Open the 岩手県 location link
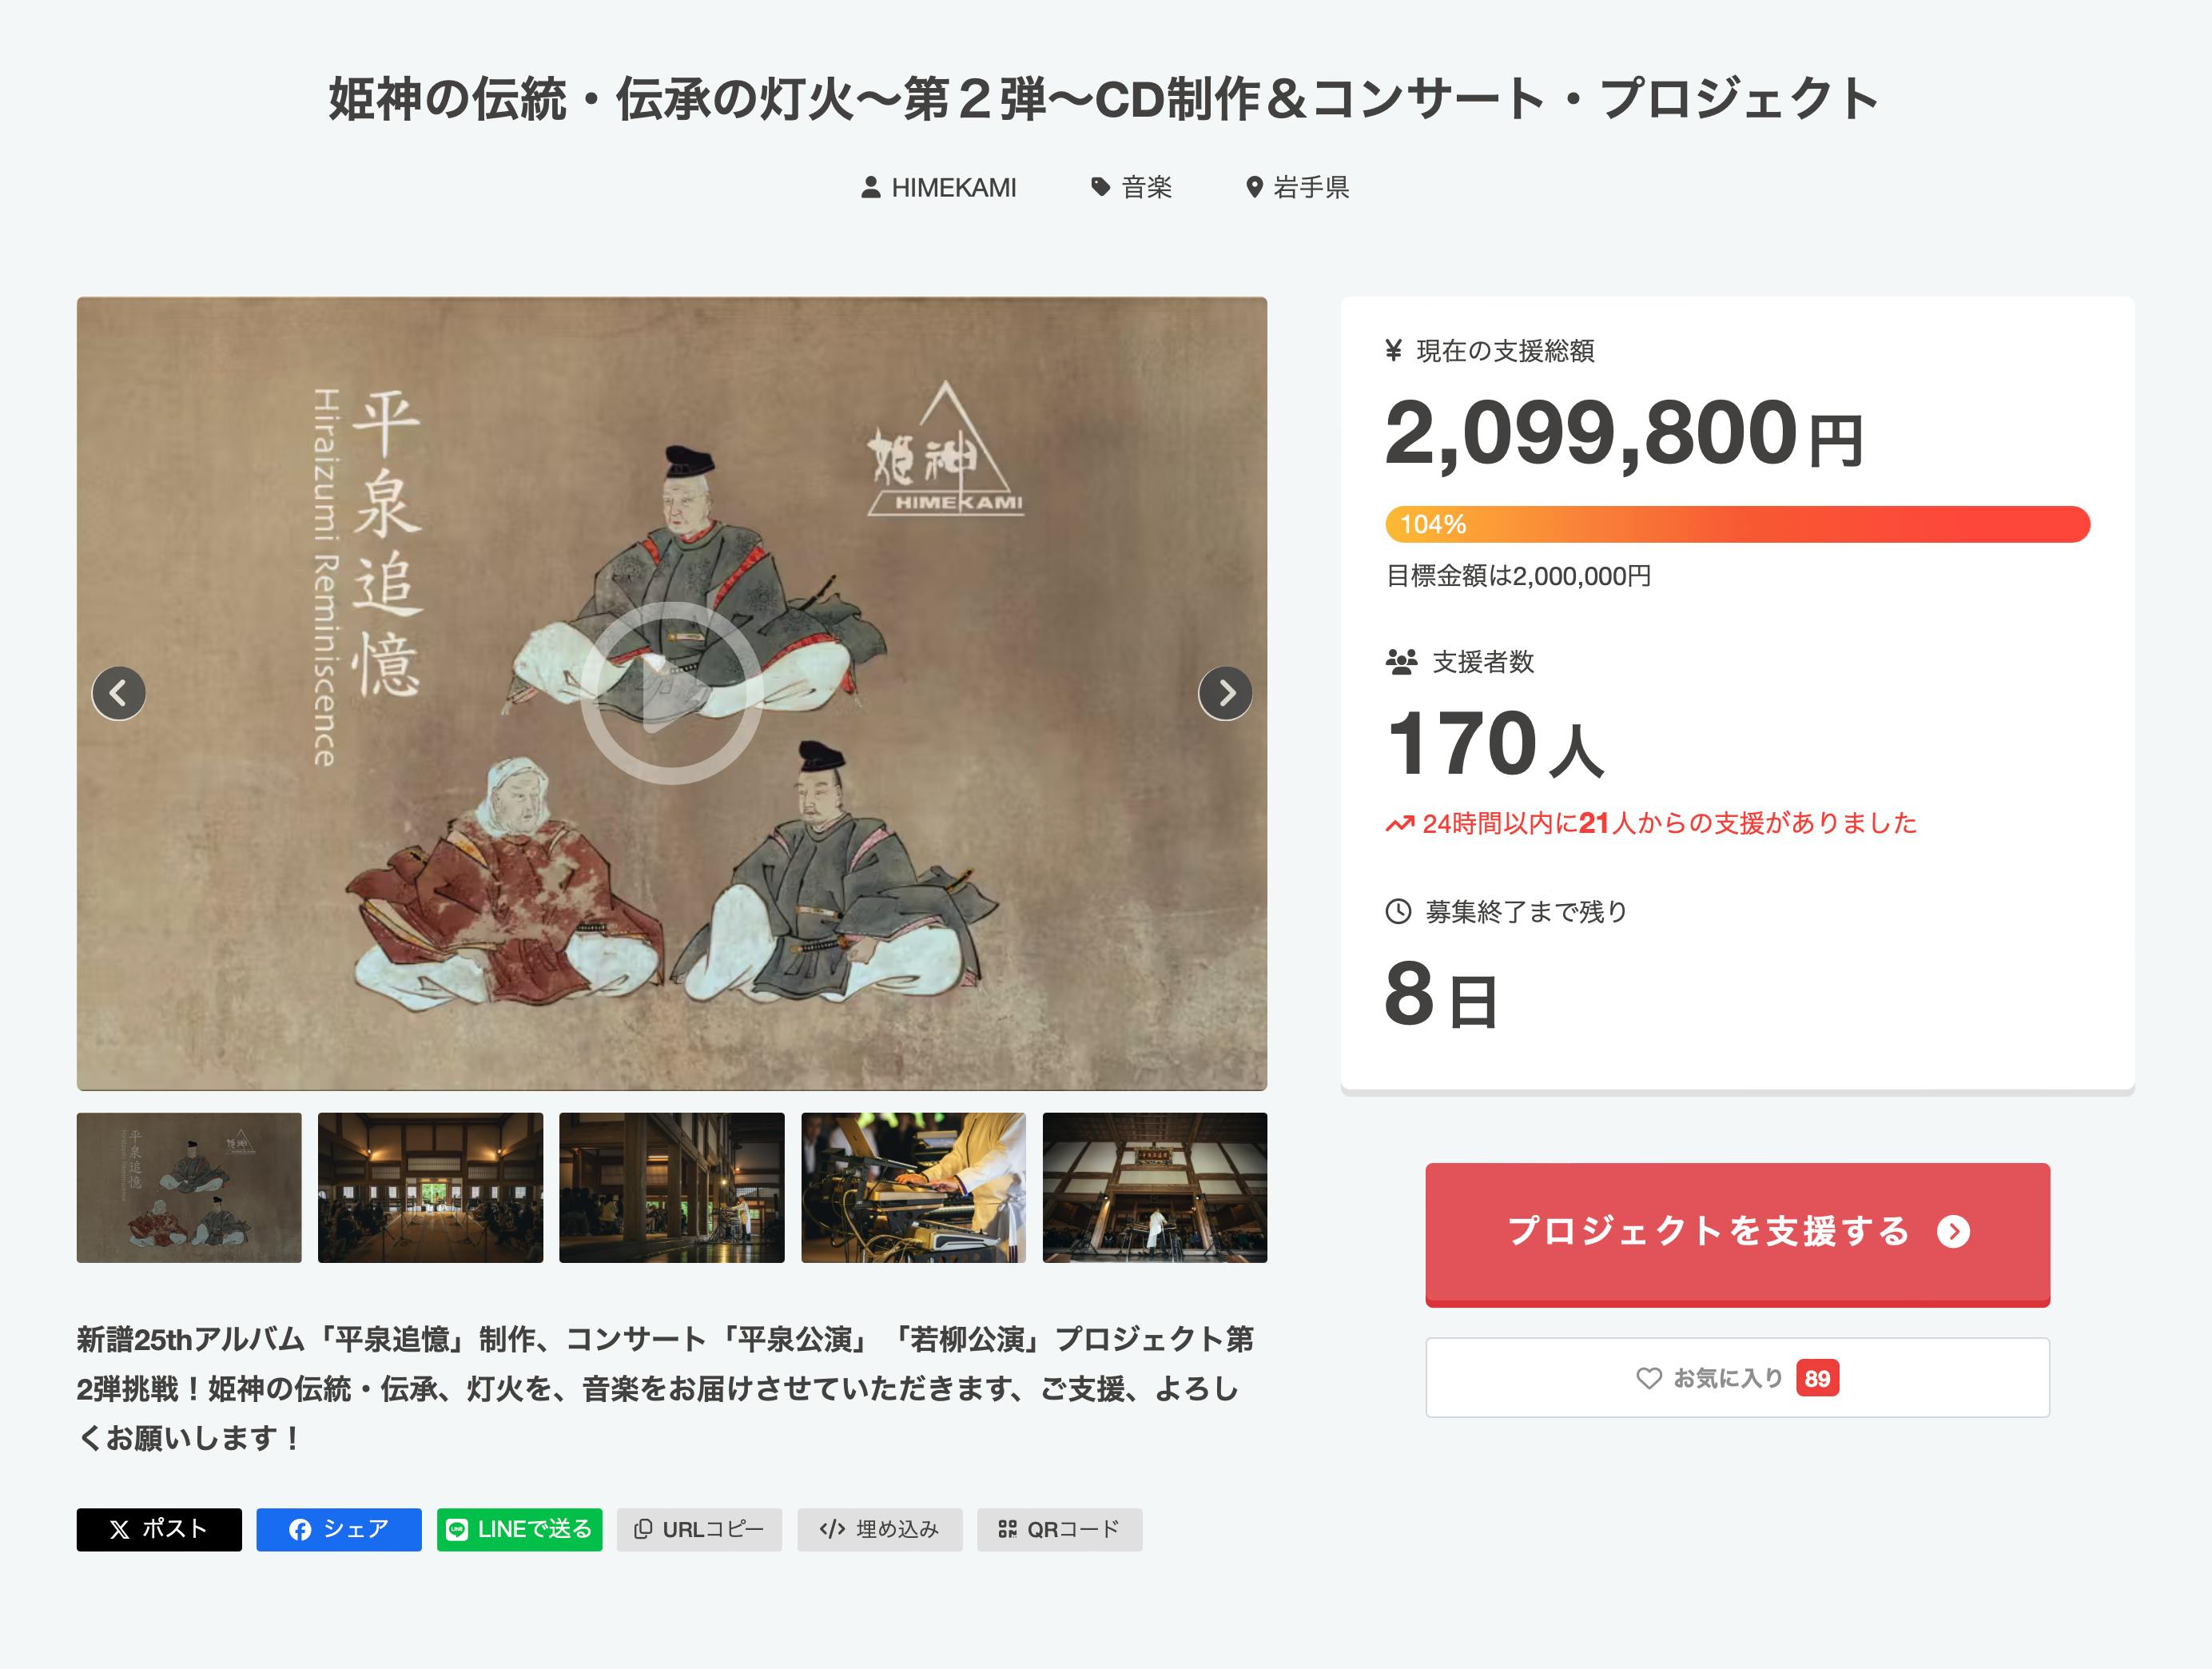Viewport: 2212px width, 1669px height. [1298, 188]
